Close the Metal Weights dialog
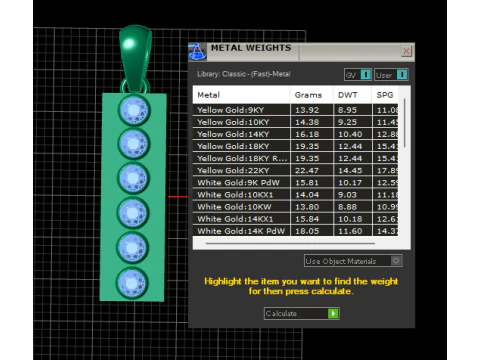 406,51
